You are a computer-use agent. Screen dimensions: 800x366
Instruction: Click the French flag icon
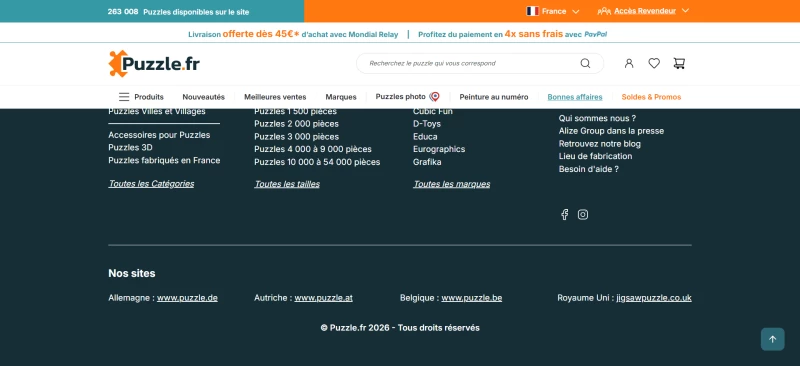pyautogui.click(x=533, y=11)
